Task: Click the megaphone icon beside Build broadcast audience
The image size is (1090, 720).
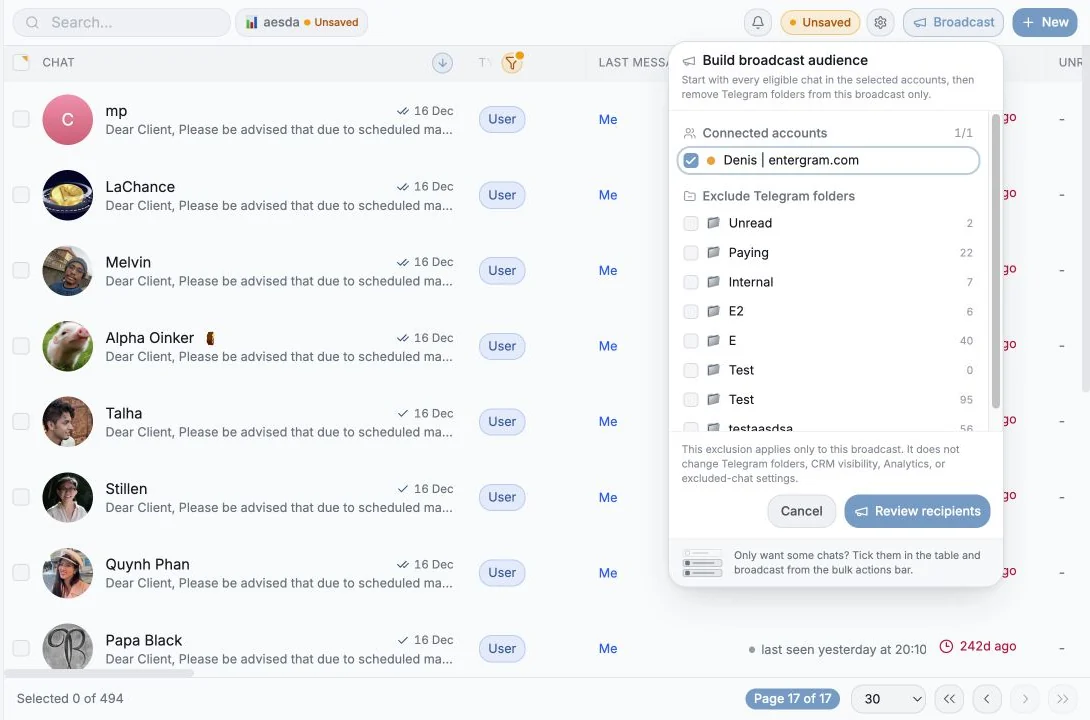Action: point(689,61)
